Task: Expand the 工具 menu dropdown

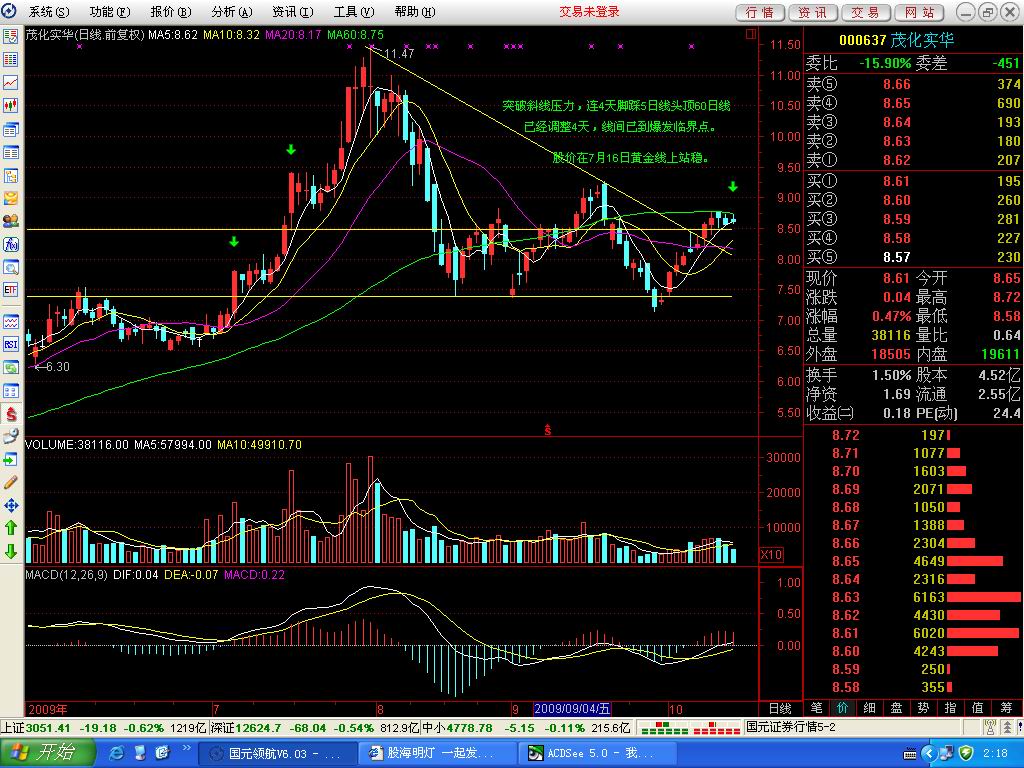Action: tap(353, 12)
